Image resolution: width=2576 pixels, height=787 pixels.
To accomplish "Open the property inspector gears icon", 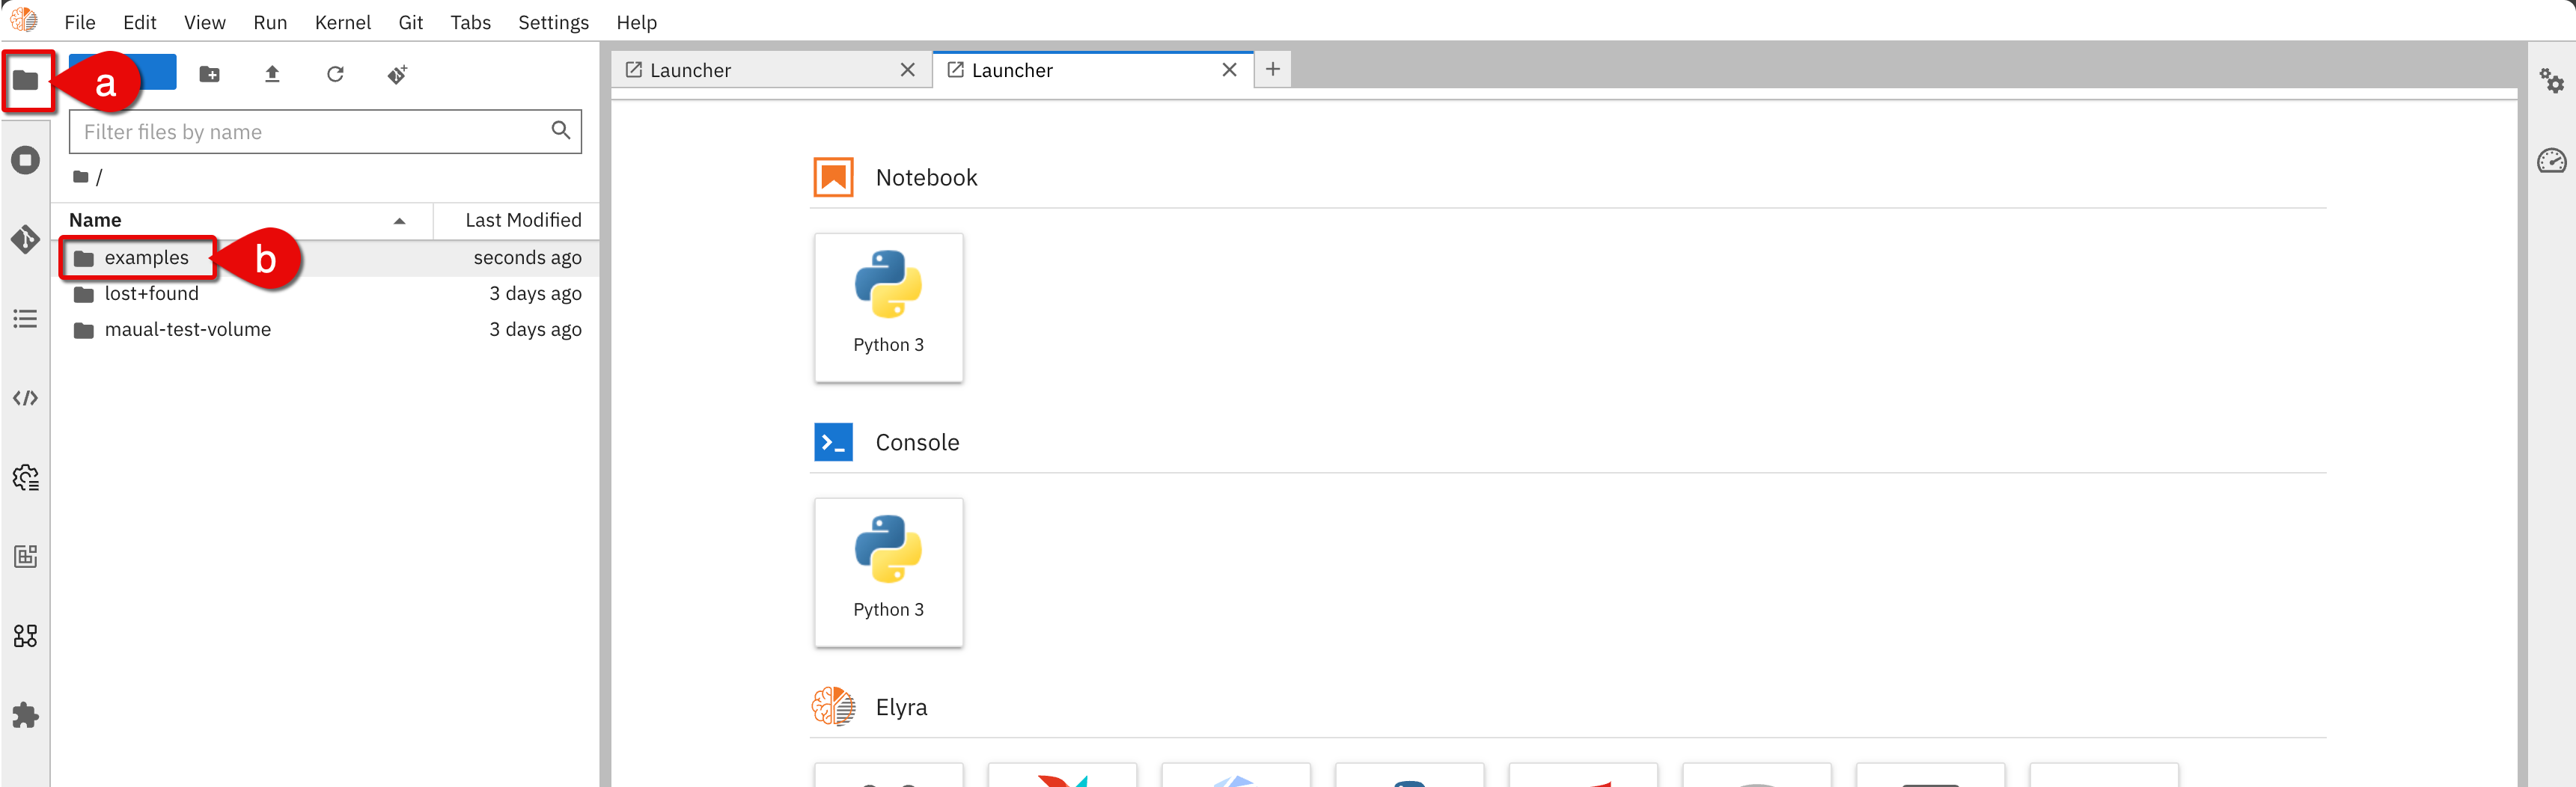I will 2551,80.
